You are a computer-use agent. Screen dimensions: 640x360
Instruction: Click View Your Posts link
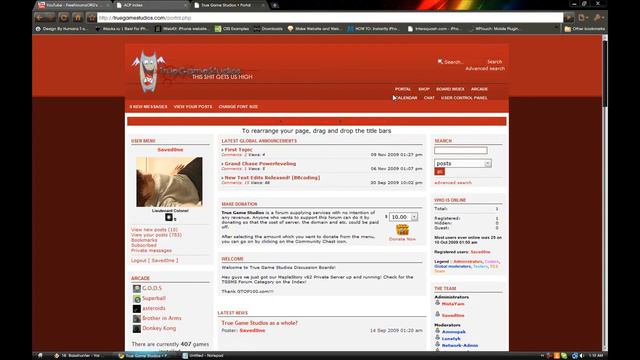click(x=193, y=107)
